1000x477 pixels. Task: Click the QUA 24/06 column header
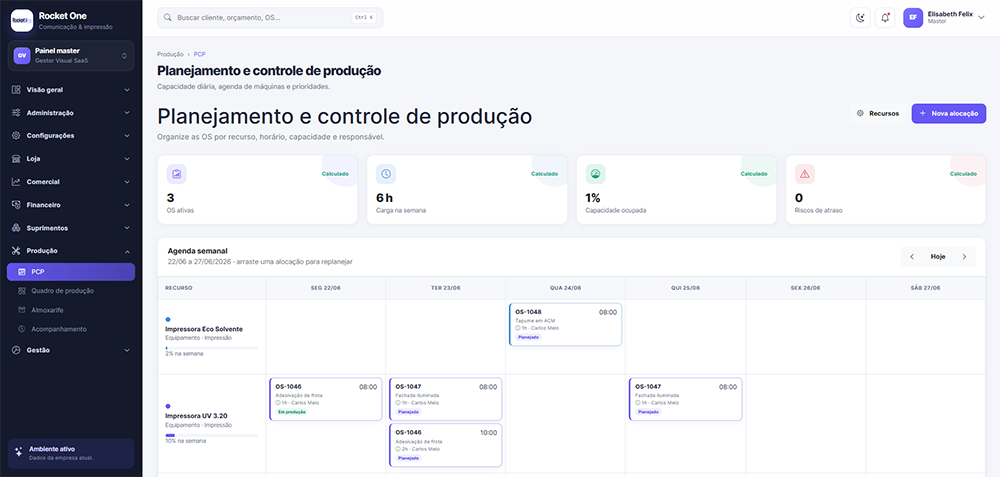coord(565,288)
